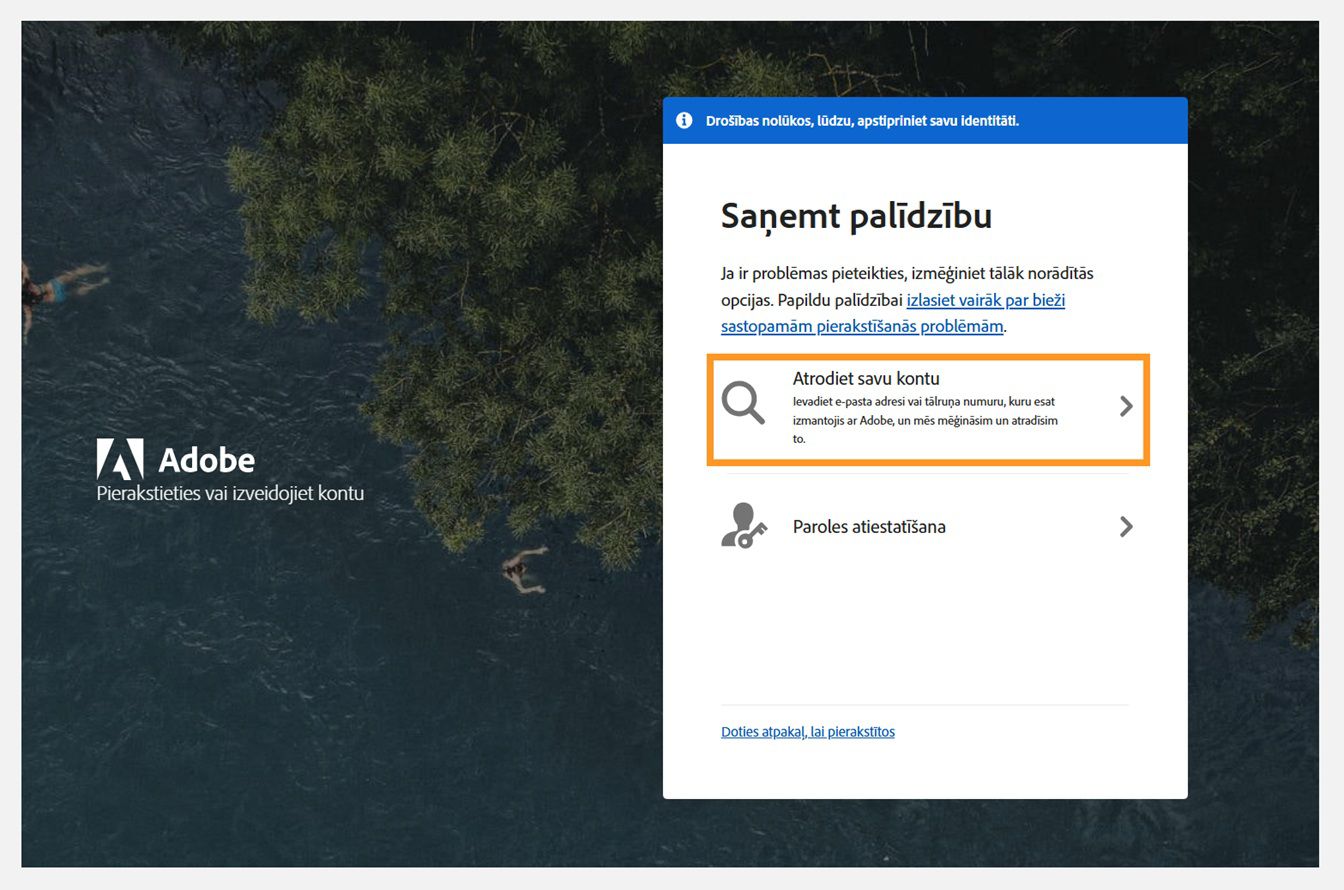Click the 'Saņemt palīdzību' heading

click(x=855, y=215)
